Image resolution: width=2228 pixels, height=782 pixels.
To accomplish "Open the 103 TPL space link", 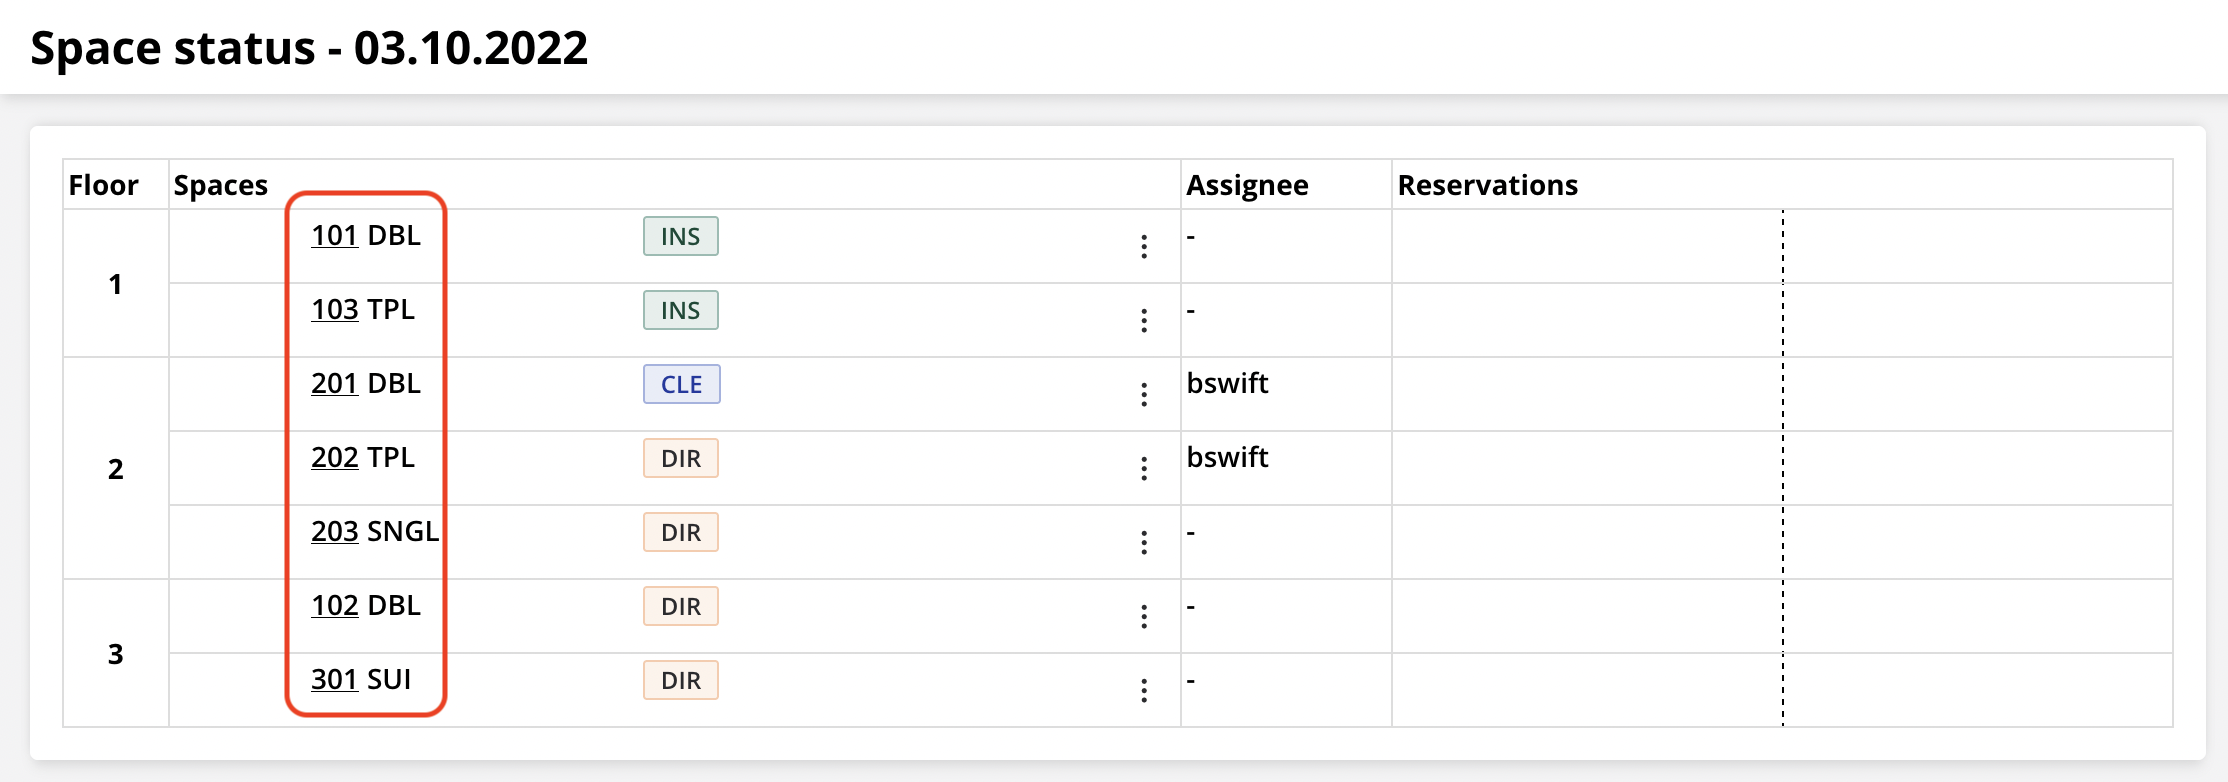I will pyautogui.click(x=334, y=310).
